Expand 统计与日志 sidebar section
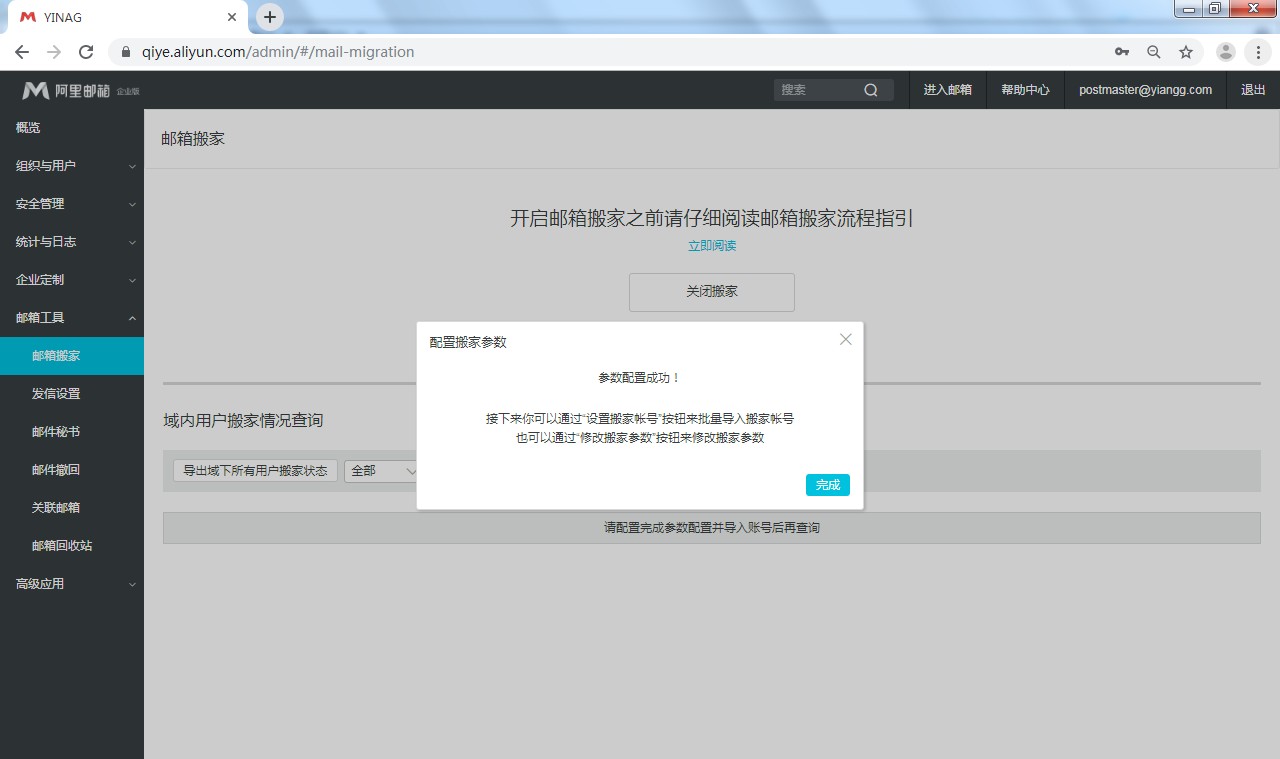Viewport: 1280px width, 759px height. [x=72, y=242]
